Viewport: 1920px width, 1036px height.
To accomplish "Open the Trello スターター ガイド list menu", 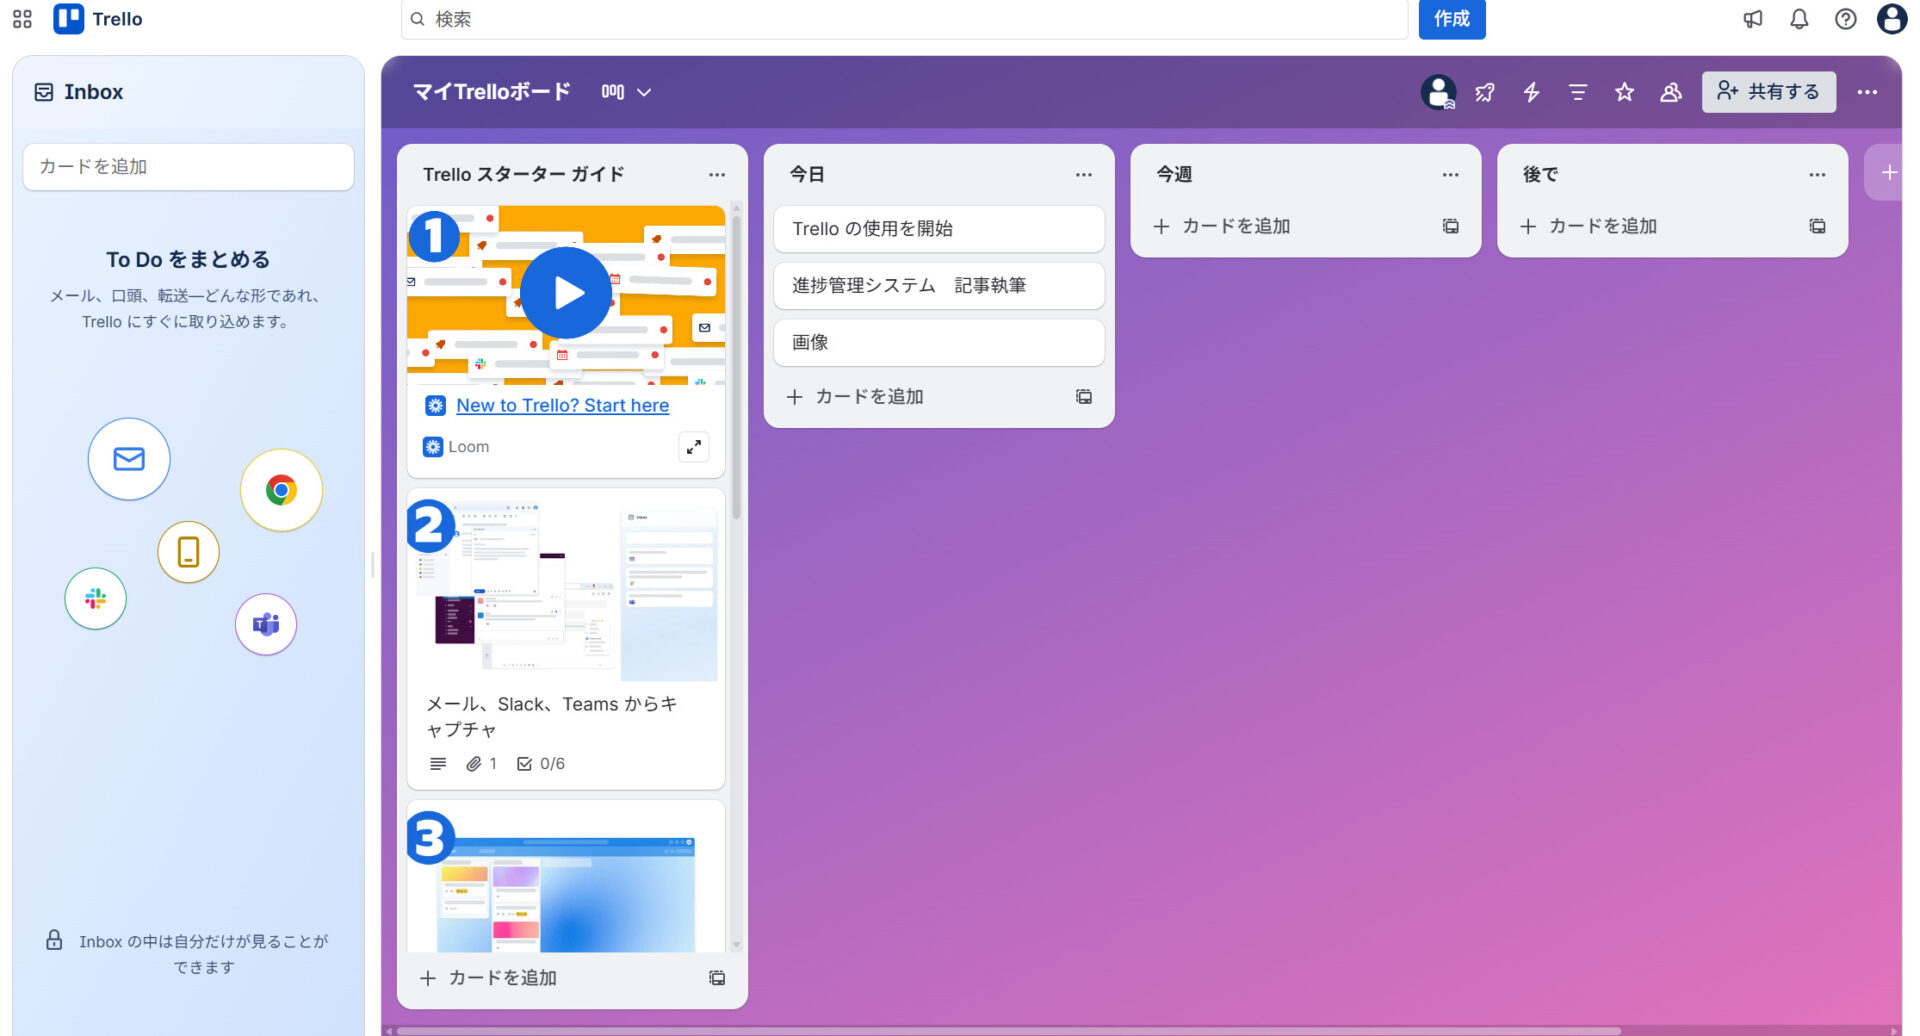I will [x=717, y=174].
